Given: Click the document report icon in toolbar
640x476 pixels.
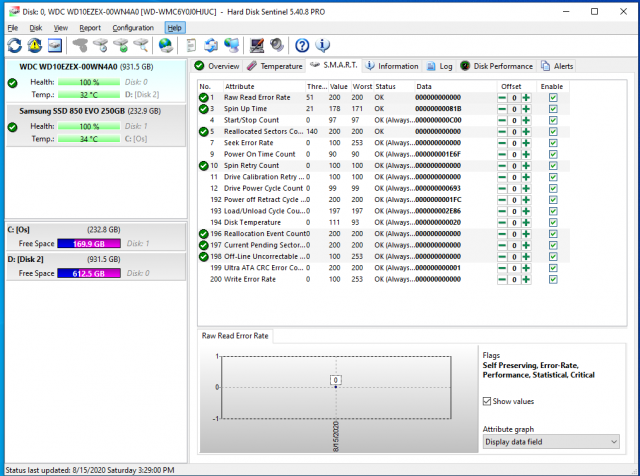Looking at the screenshot, I should [190, 45].
